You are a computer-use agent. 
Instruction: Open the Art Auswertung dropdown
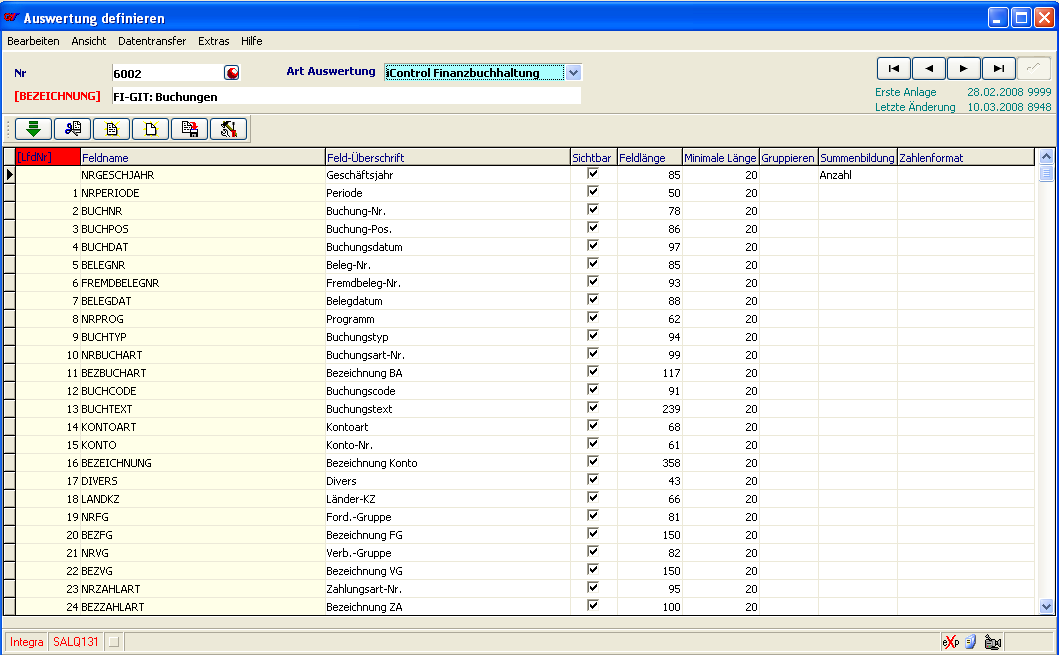coord(572,73)
